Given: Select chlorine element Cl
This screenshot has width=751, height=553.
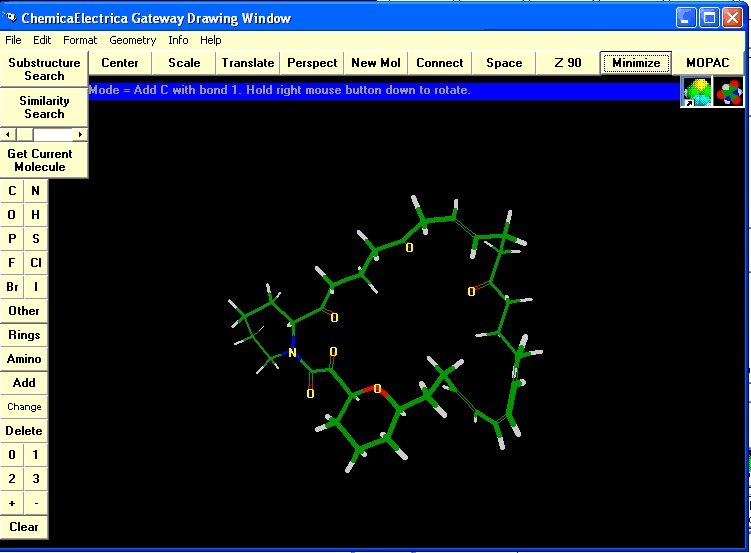Looking at the screenshot, I should click(x=35, y=262).
